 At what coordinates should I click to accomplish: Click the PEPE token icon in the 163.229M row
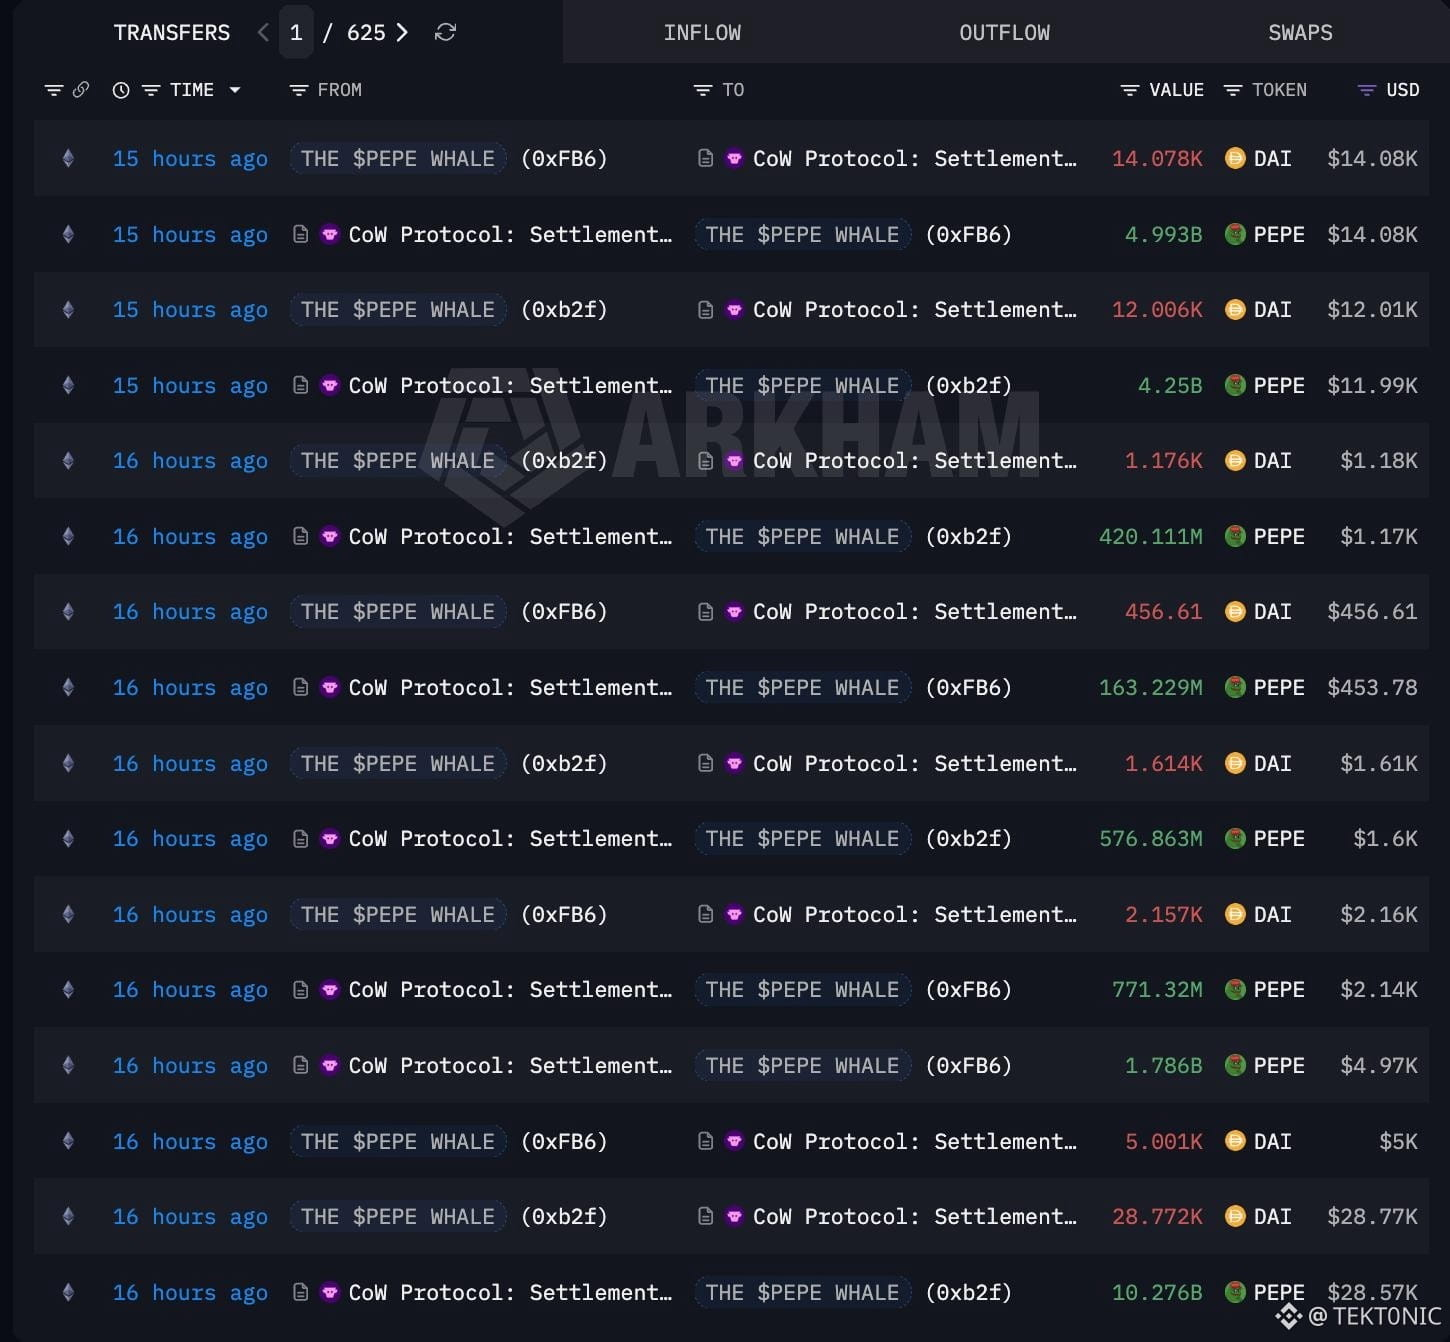tap(1235, 687)
